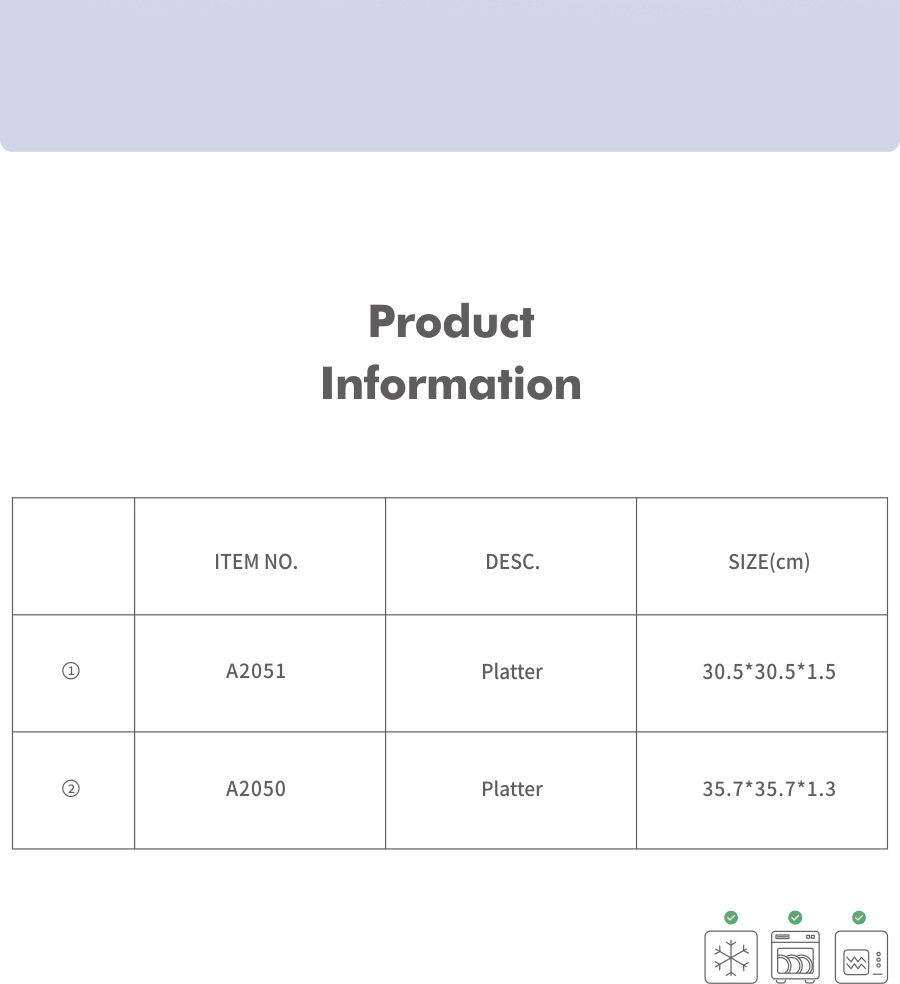
Task: Click the size 35.7*35.7*1.3 cell
Action: coord(768,789)
